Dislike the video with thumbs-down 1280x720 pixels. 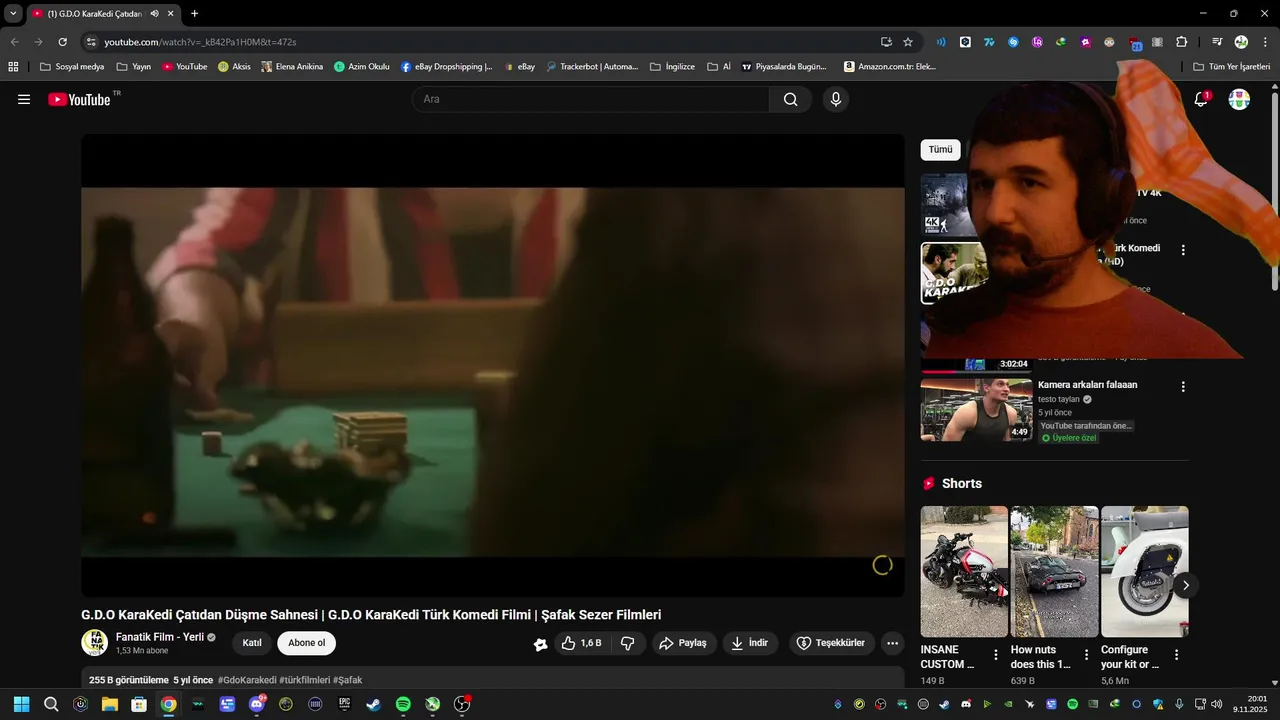coord(628,643)
